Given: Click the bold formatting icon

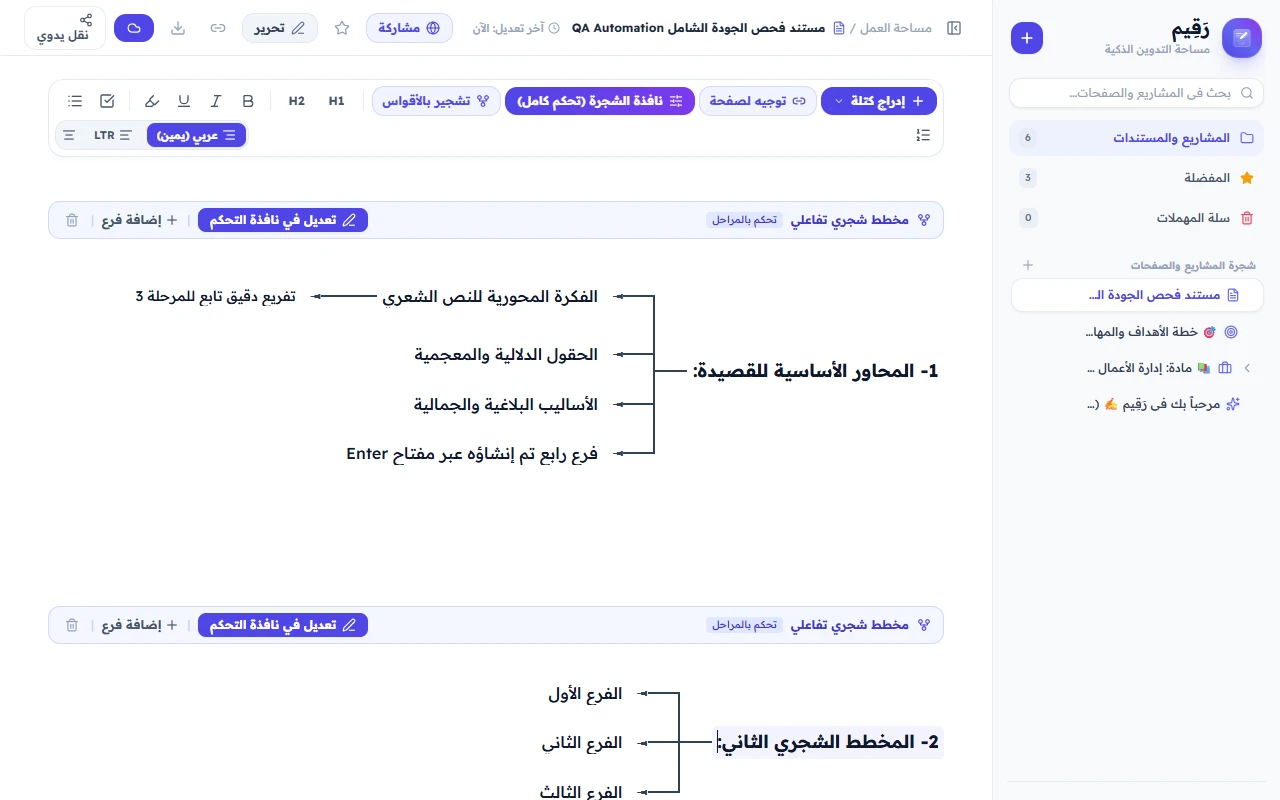Looking at the screenshot, I should pyautogui.click(x=248, y=101).
